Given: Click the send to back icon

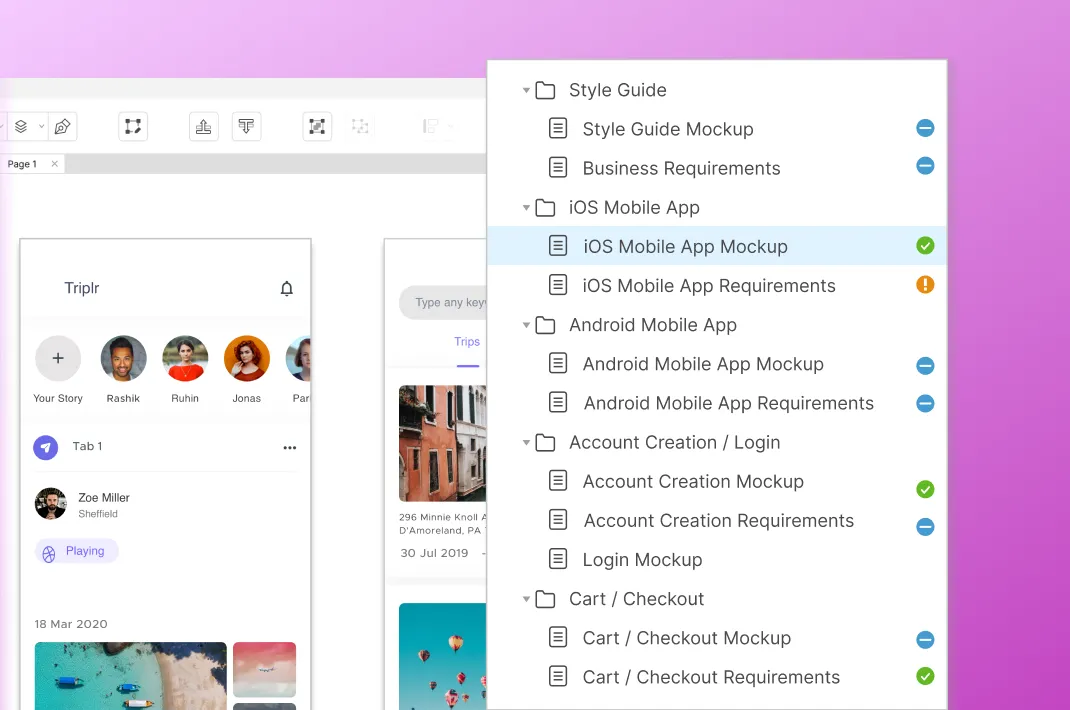Looking at the screenshot, I should [x=246, y=127].
